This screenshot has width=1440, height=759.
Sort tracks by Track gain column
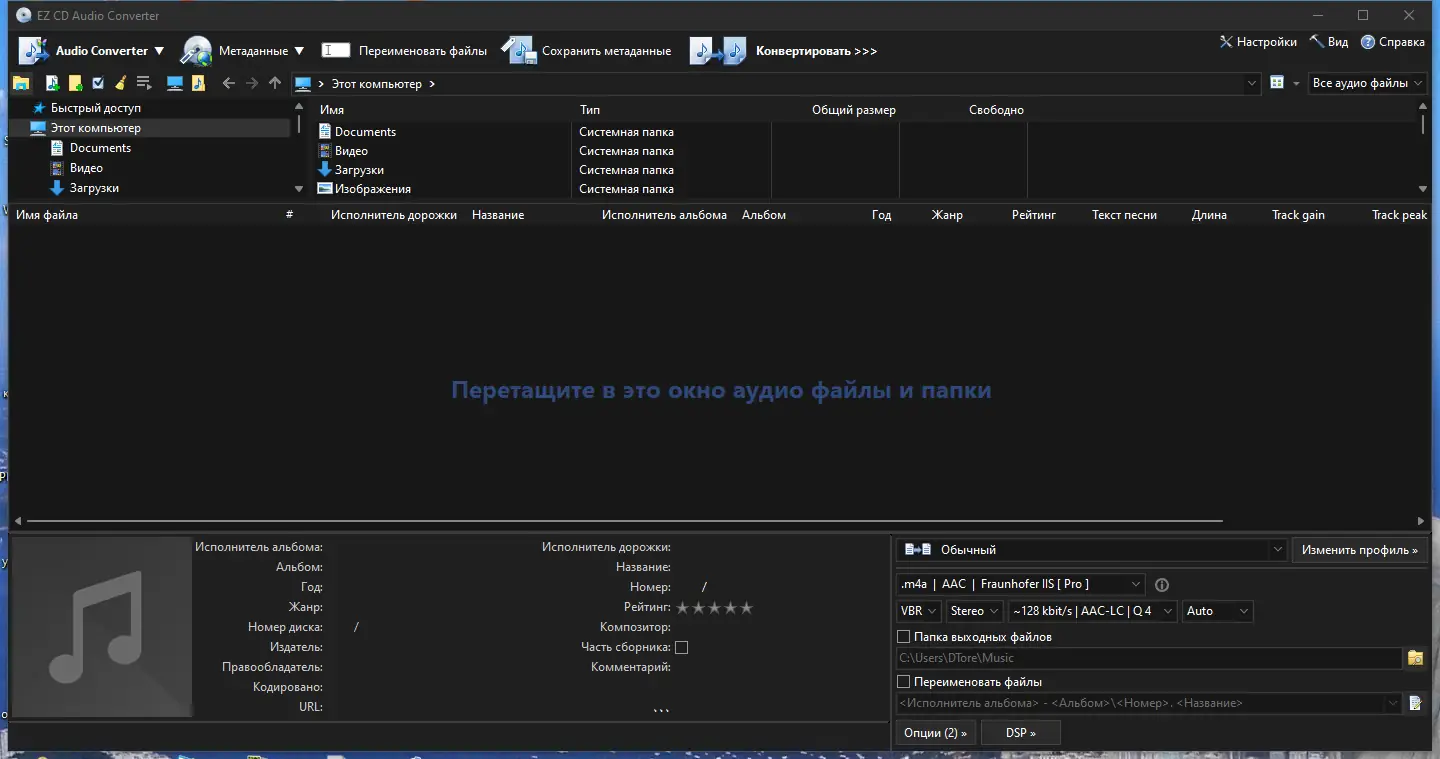click(x=1298, y=215)
